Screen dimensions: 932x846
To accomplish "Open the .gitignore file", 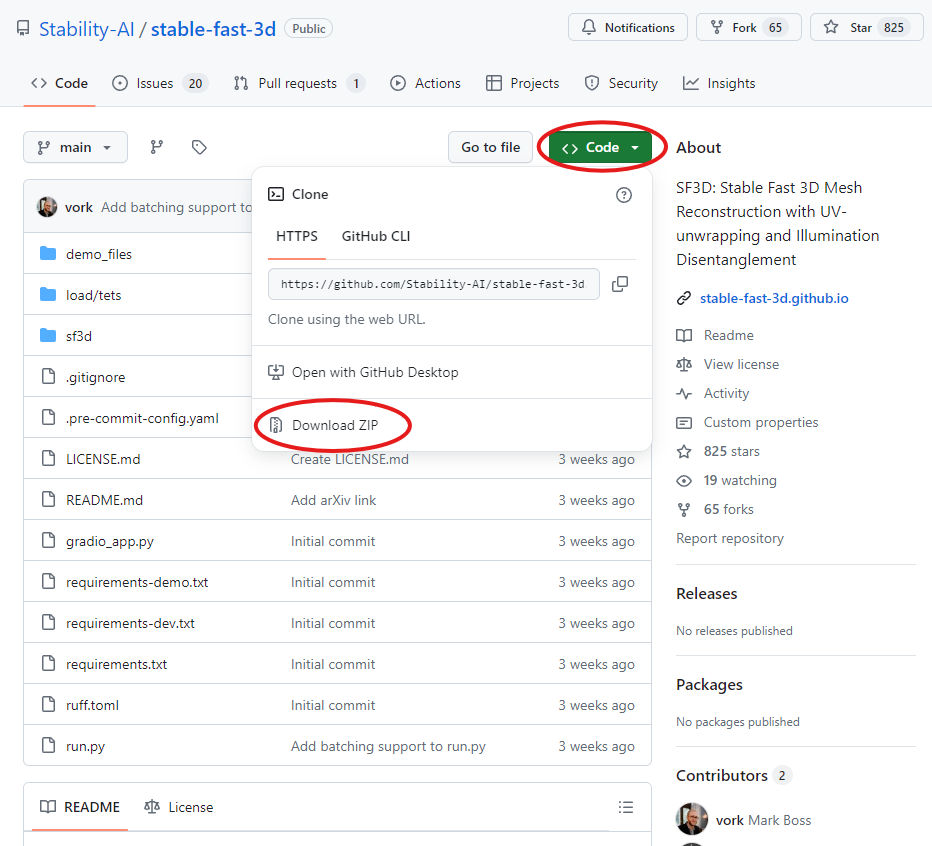I will 96,377.
